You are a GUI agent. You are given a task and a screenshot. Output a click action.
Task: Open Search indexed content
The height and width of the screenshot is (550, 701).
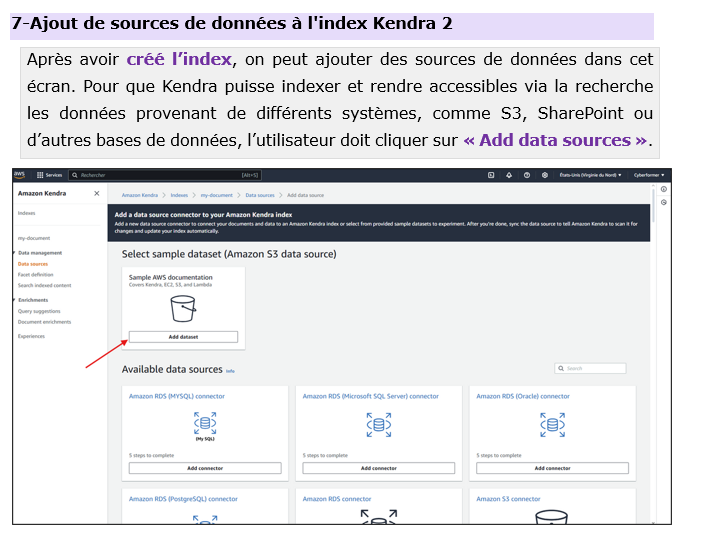pos(44,285)
